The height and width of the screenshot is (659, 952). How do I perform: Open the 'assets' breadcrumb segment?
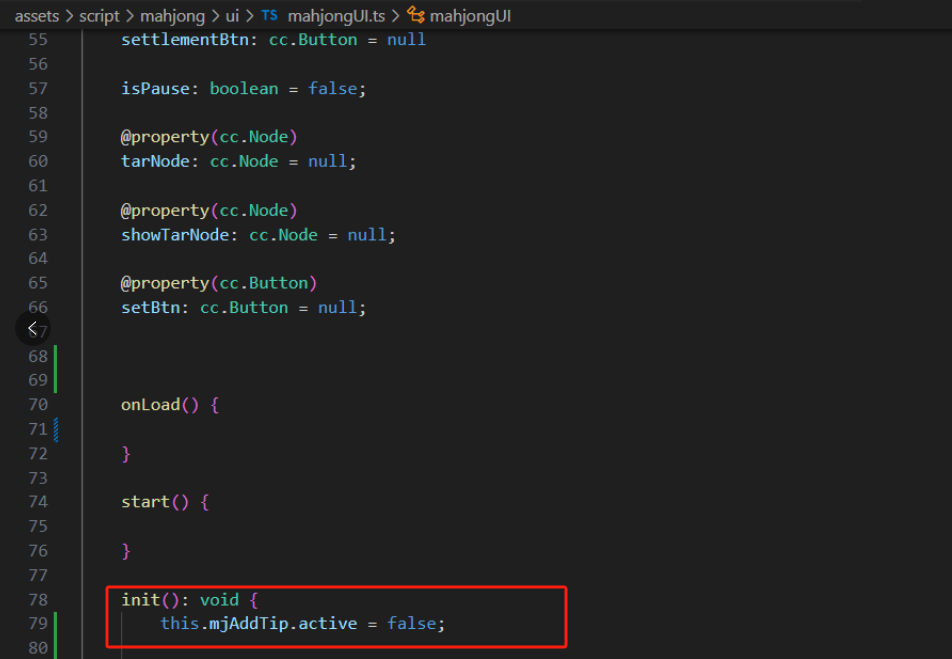coord(36,16)
